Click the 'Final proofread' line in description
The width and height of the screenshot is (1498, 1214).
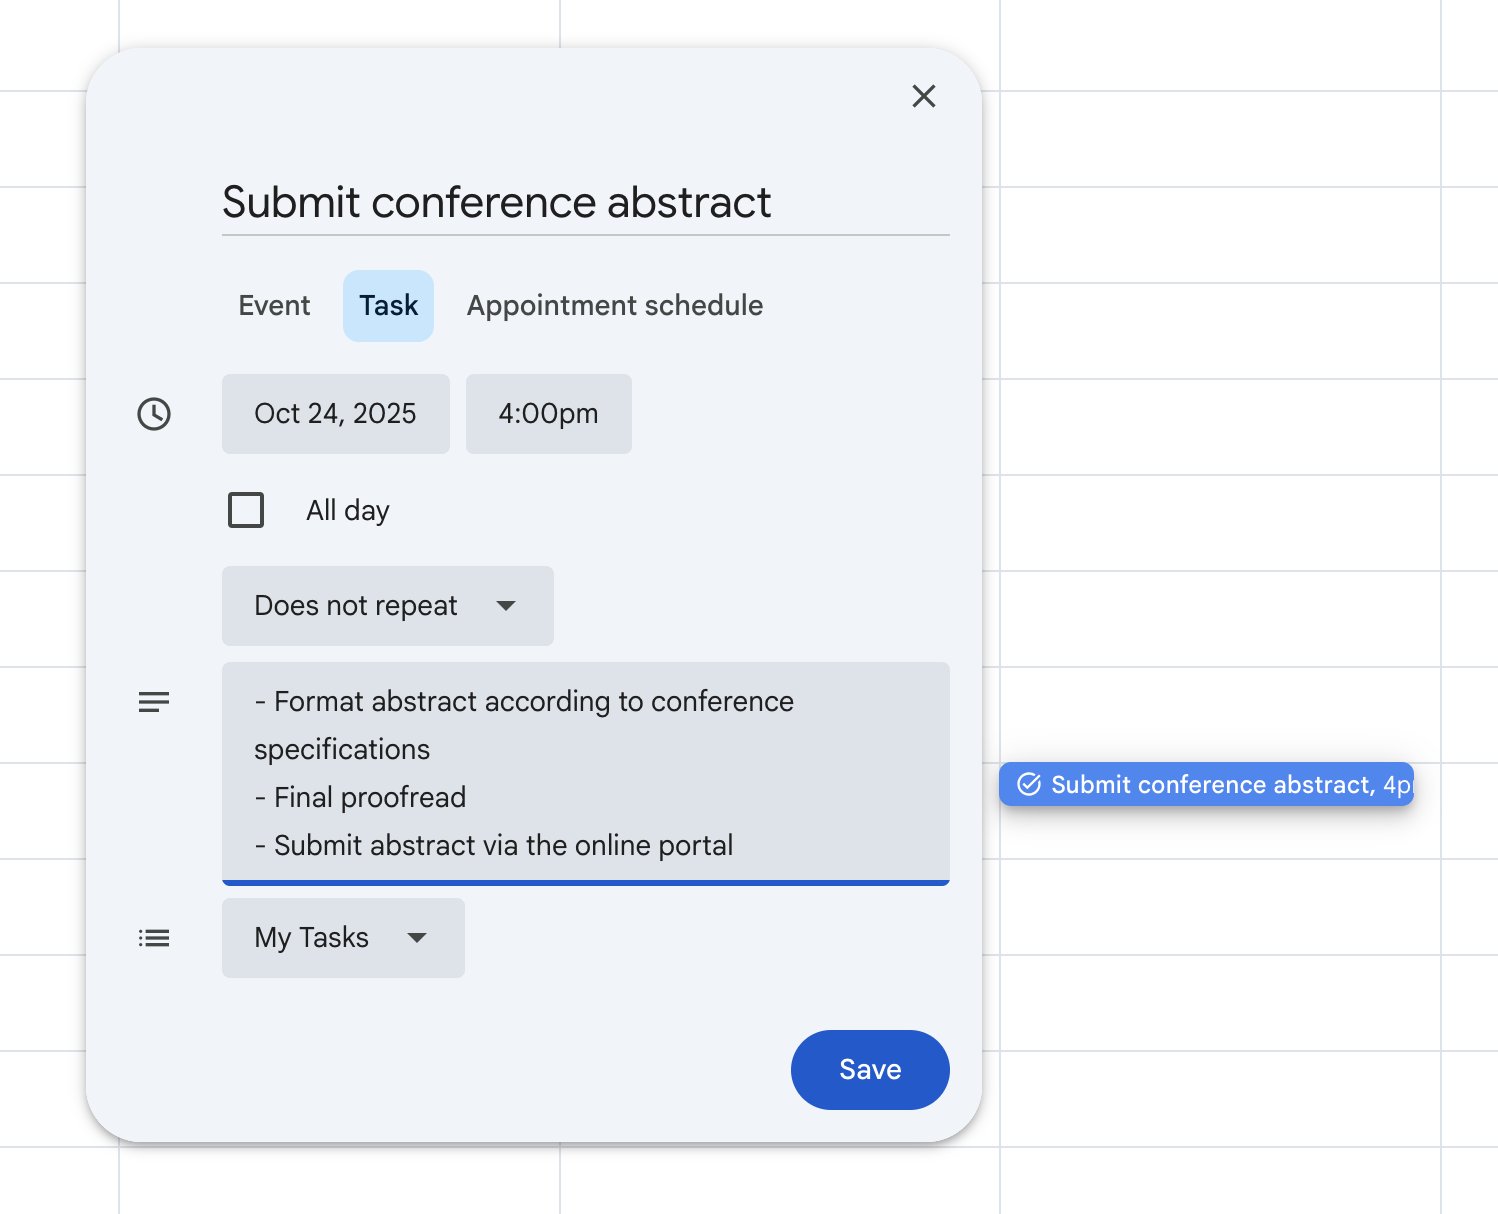pyautogui.click(x=369, y=798)
